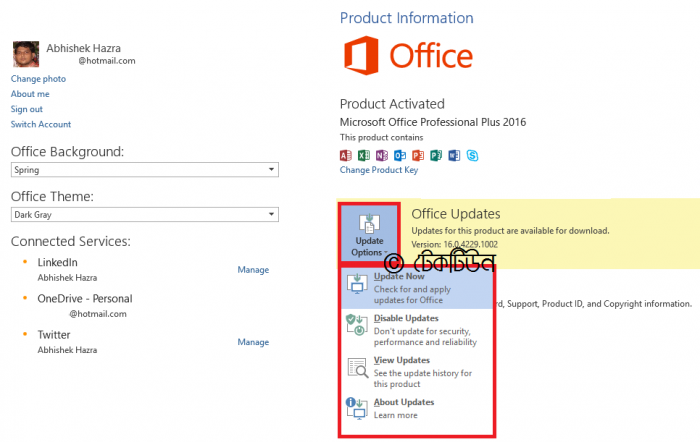Click the Change photo link
700x442 pixels.
(38, 79)
